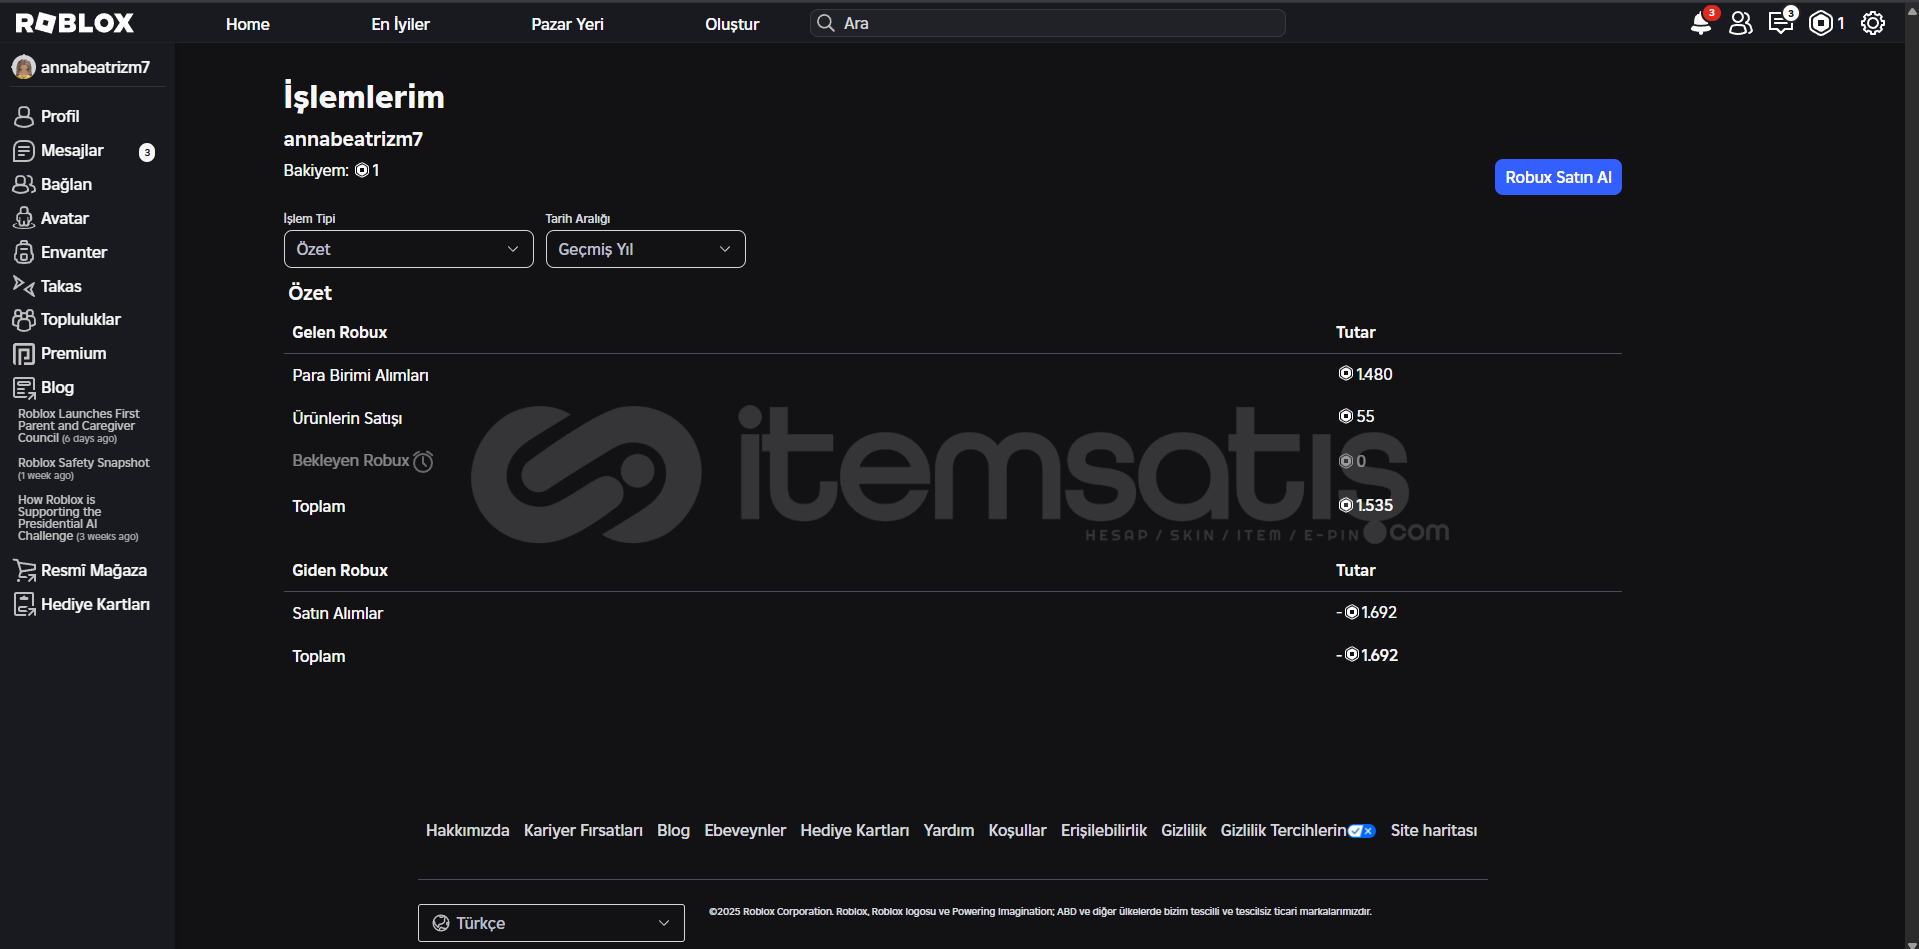Click the Bekleyen Robux clock icon

pos(423,461)
